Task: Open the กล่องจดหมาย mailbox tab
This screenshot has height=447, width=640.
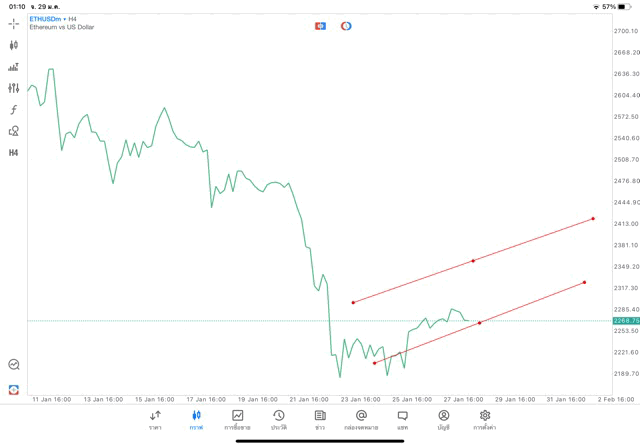Action: tap(361, 419)
